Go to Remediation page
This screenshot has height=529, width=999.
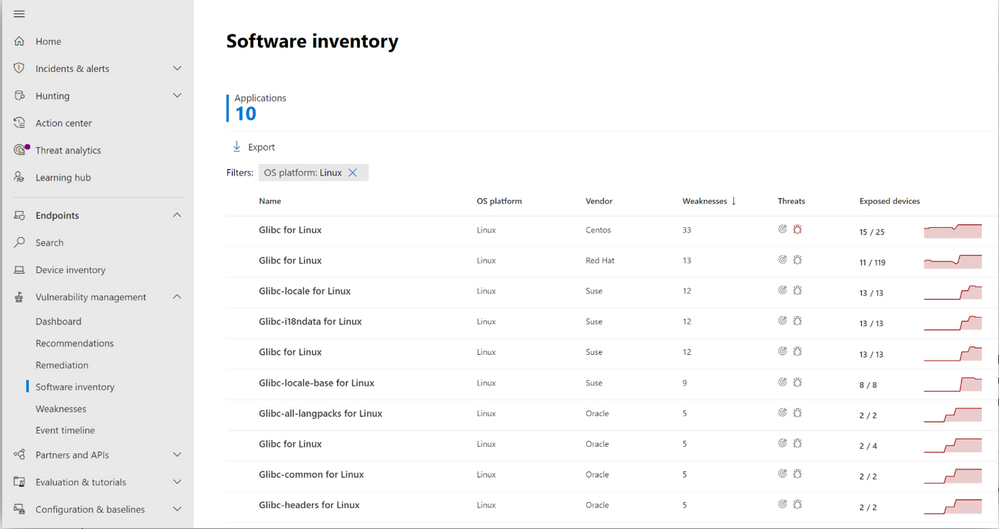(x=62, y=365)
